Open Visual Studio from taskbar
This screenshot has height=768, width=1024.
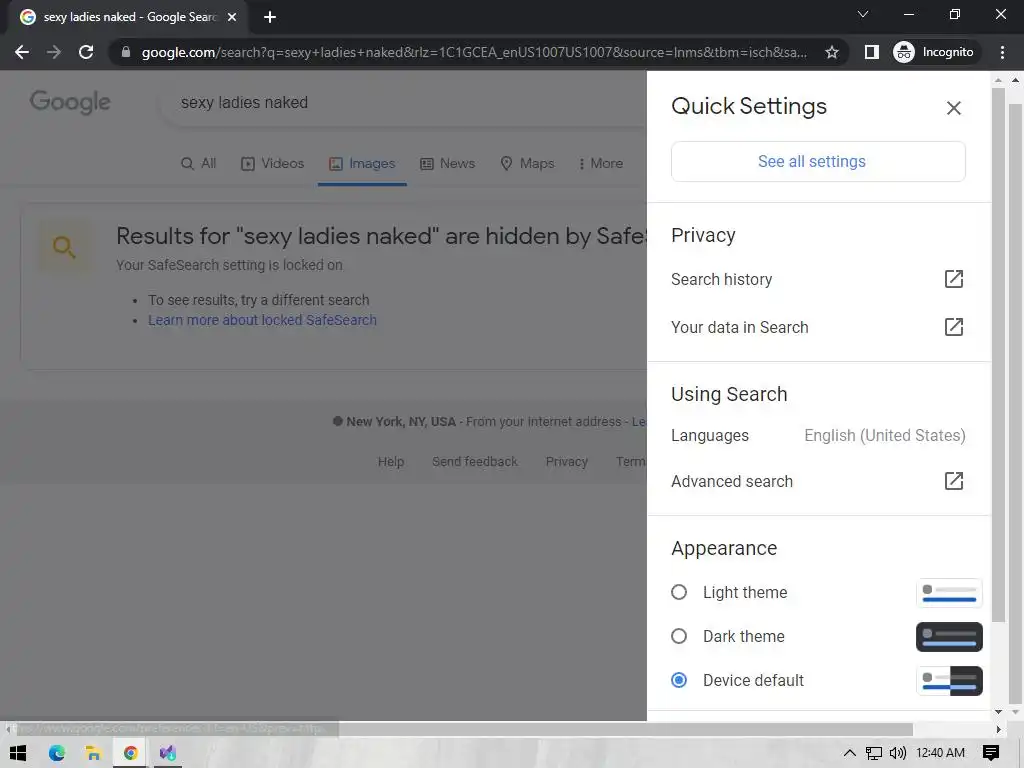(168, 753)
